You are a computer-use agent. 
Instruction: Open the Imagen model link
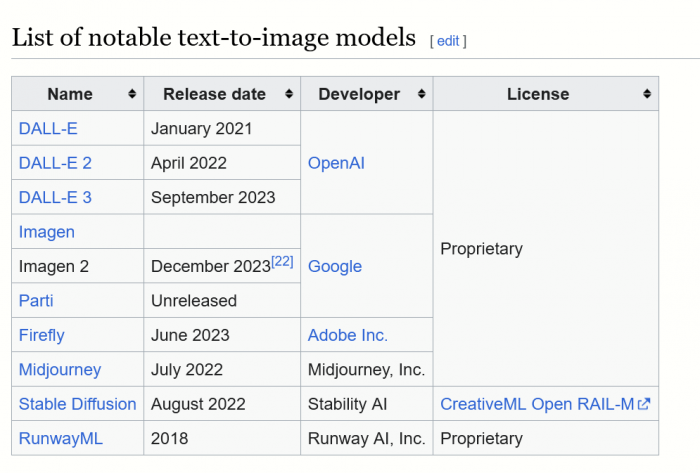coord(47,232)
